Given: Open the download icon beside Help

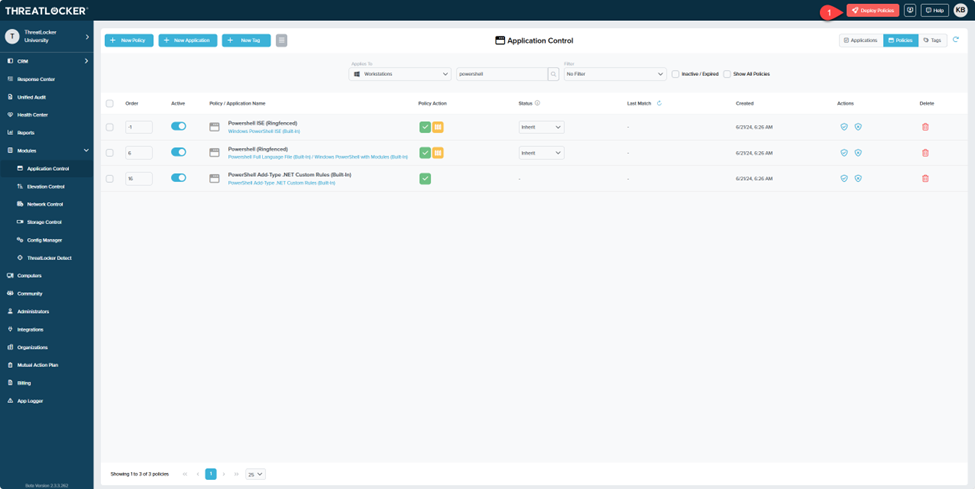Looking at the screenshot, I should click(x=910, y=11).
